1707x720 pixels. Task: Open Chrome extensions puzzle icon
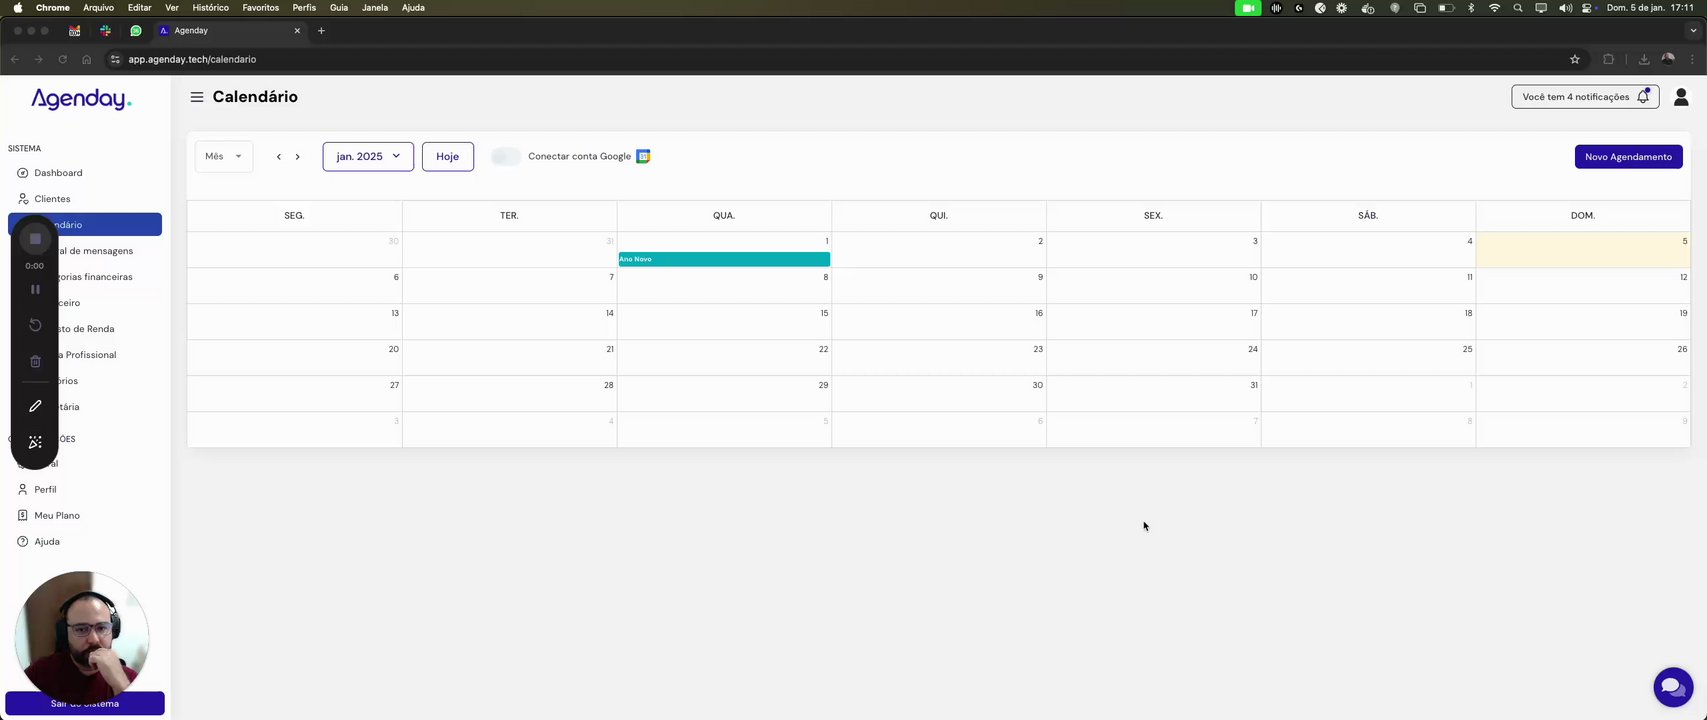(1608, 59)
